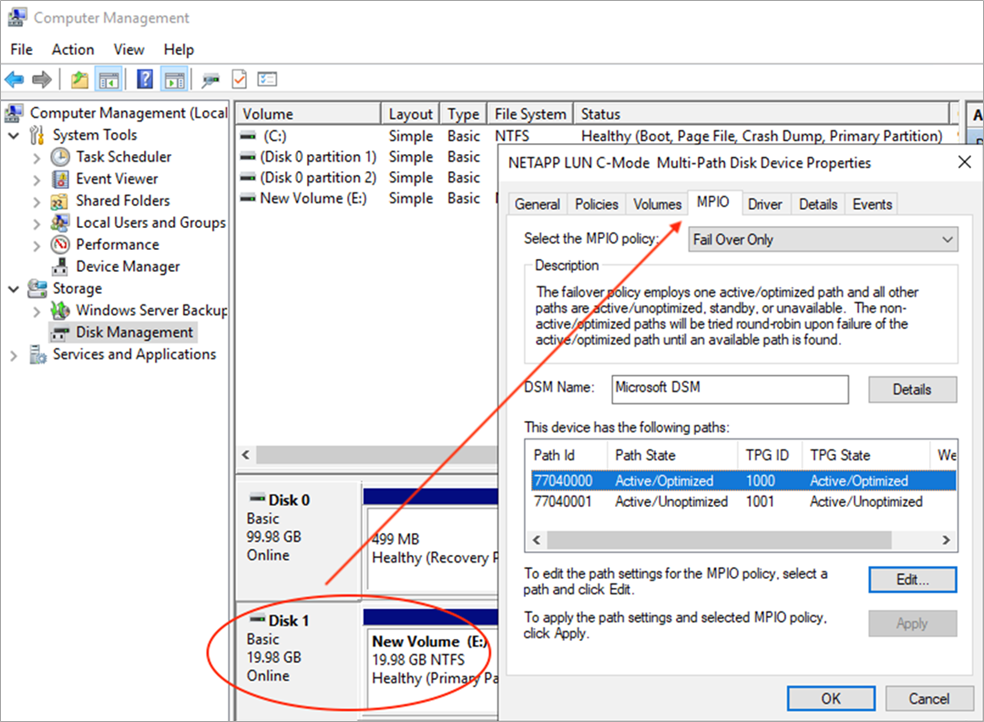The image size is (984, 722).
Task: Expand the Local Users and Groups node
Action: pos(37,224)
